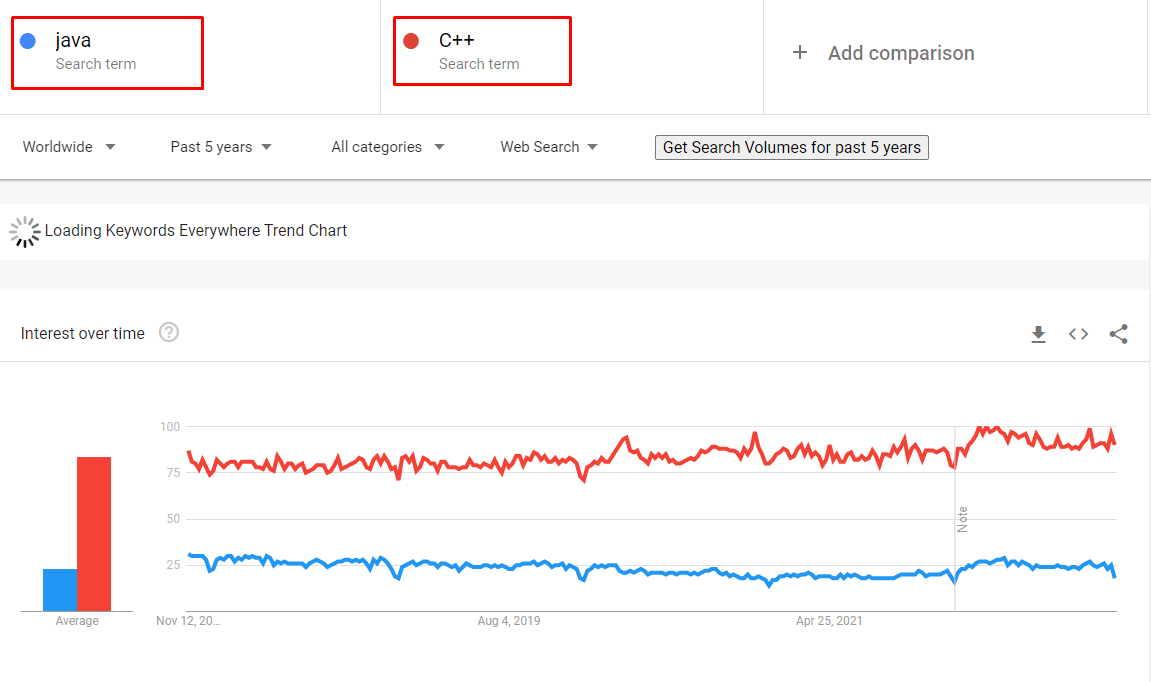Share the Interest over time chart
Screen dimensions: 1151x682
(1118, 334)
